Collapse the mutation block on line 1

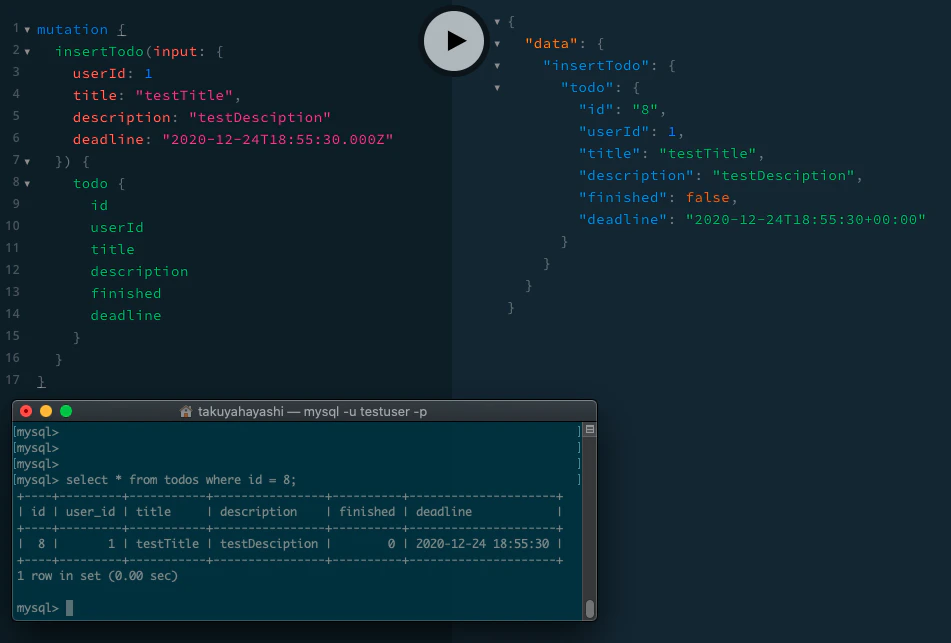pos(27,30)
